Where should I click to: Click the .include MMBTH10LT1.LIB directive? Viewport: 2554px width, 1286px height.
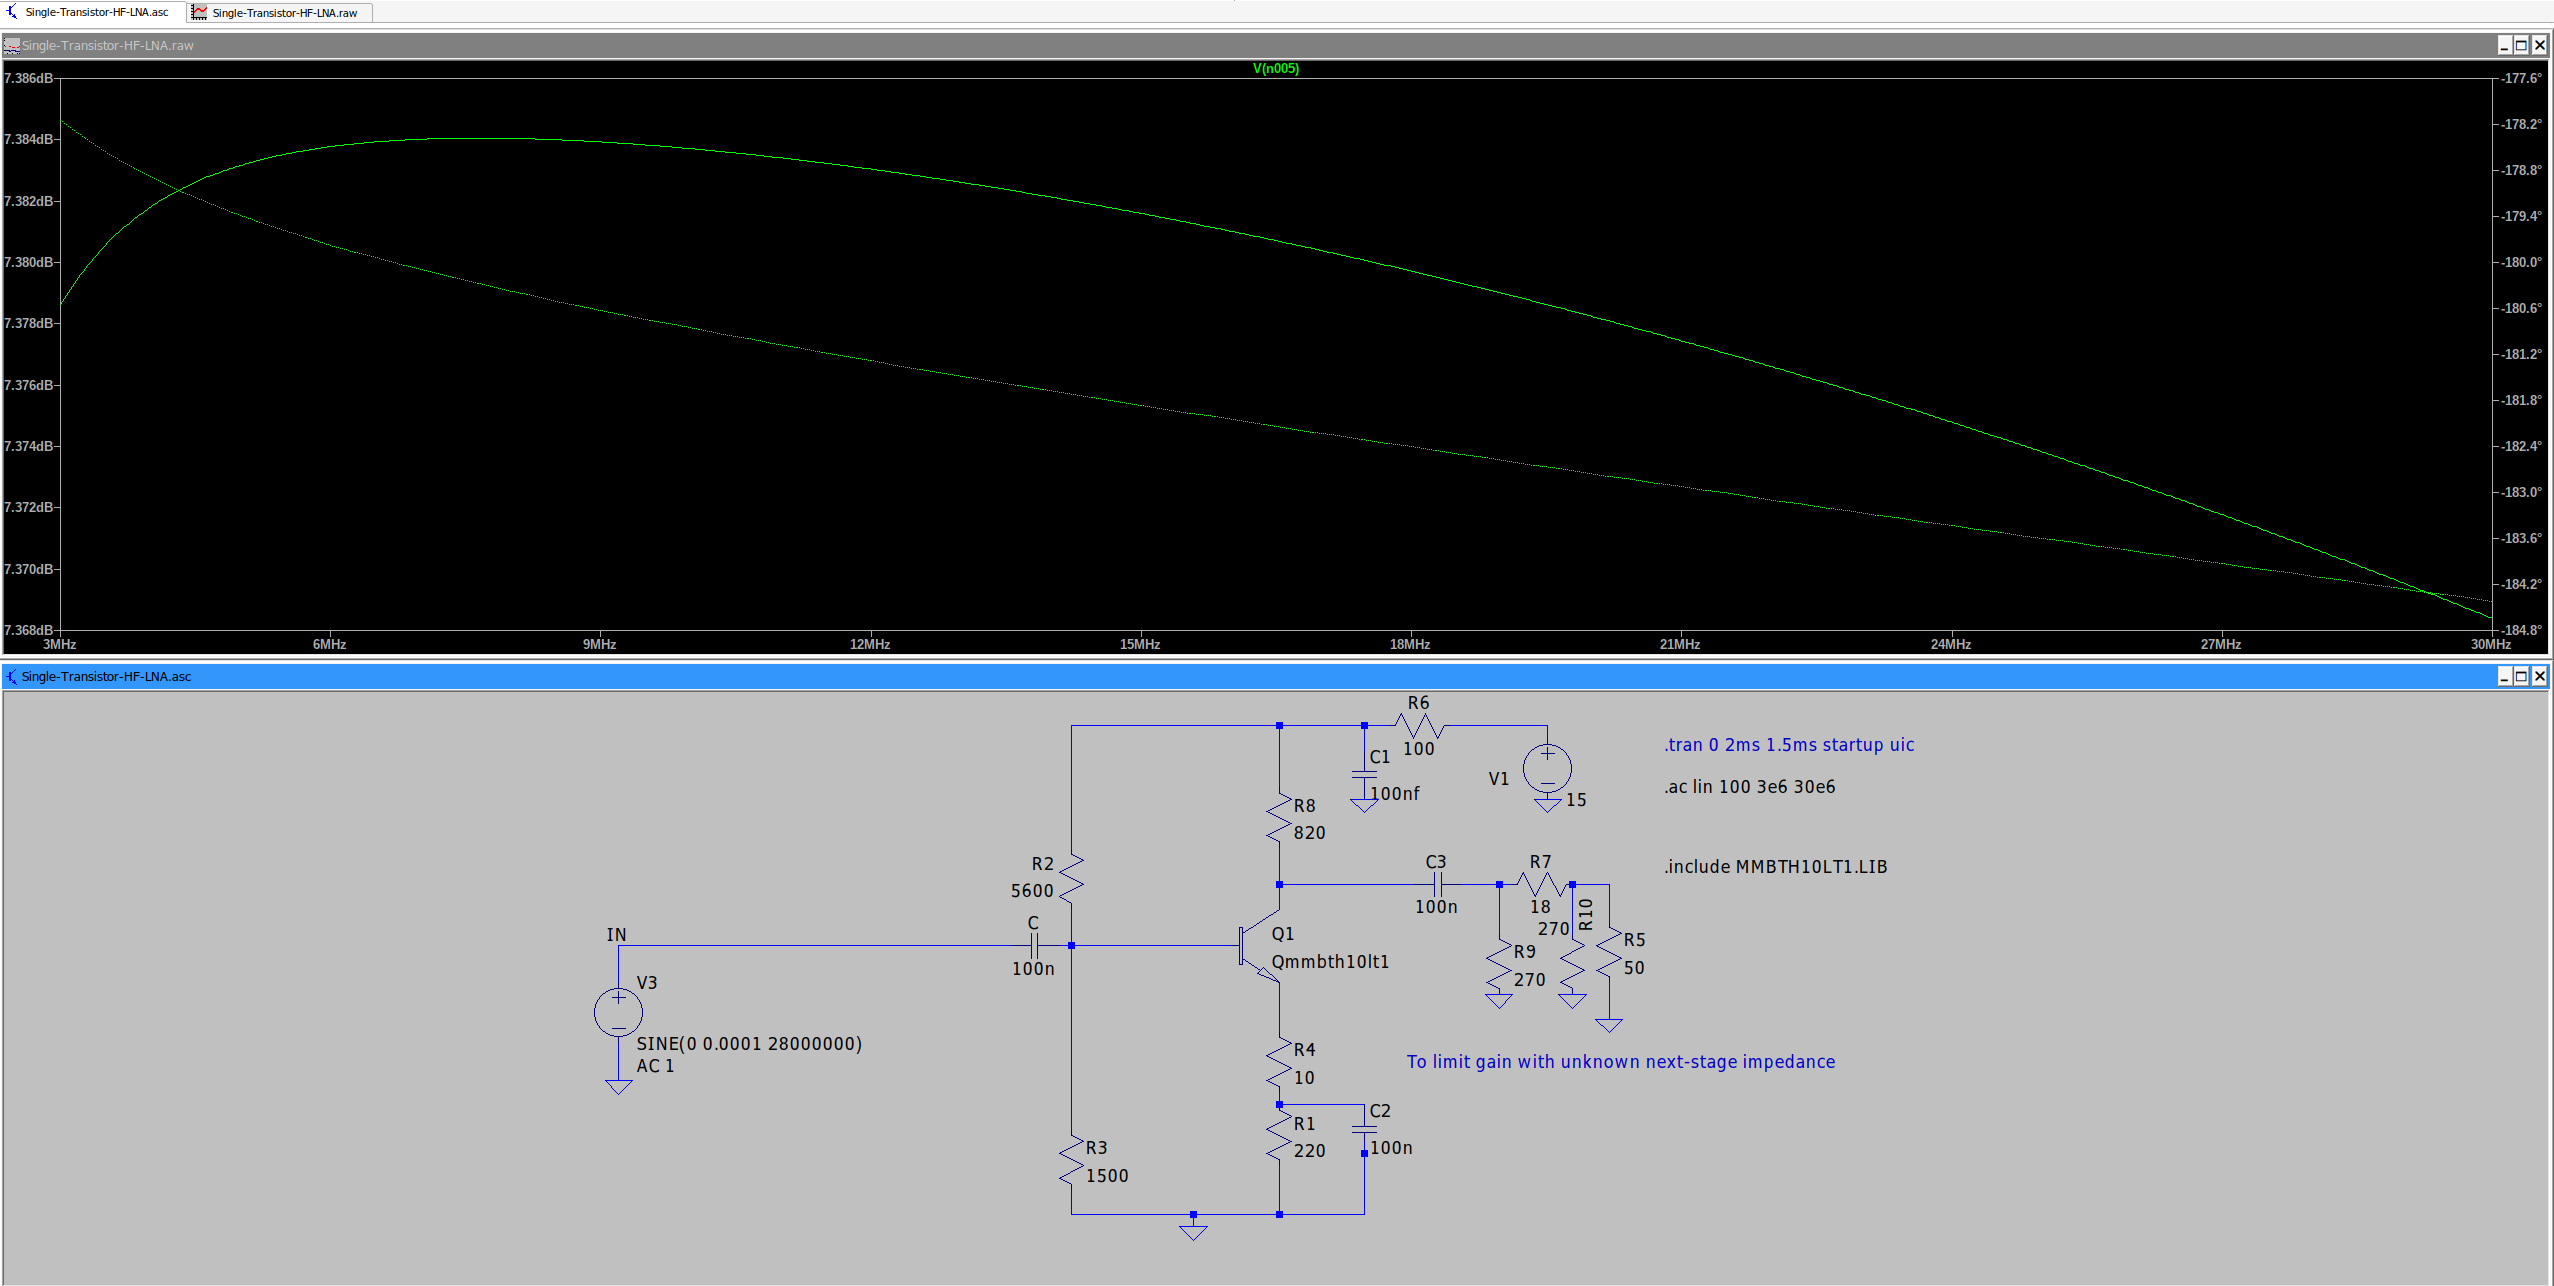coord(1776,867)
